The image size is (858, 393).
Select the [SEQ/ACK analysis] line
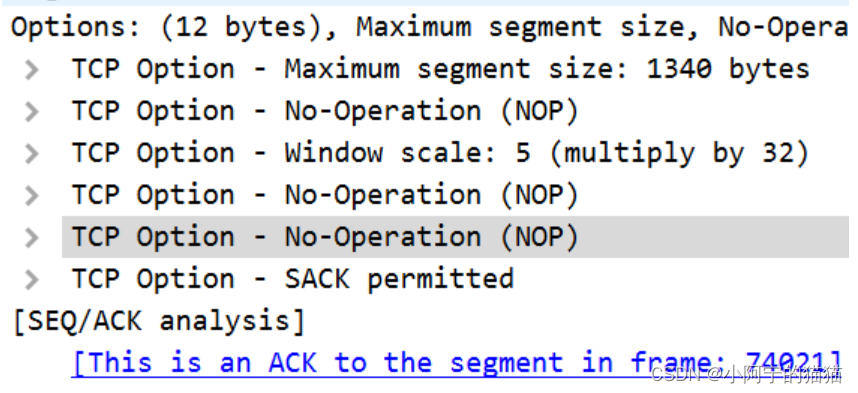point(158,321)
